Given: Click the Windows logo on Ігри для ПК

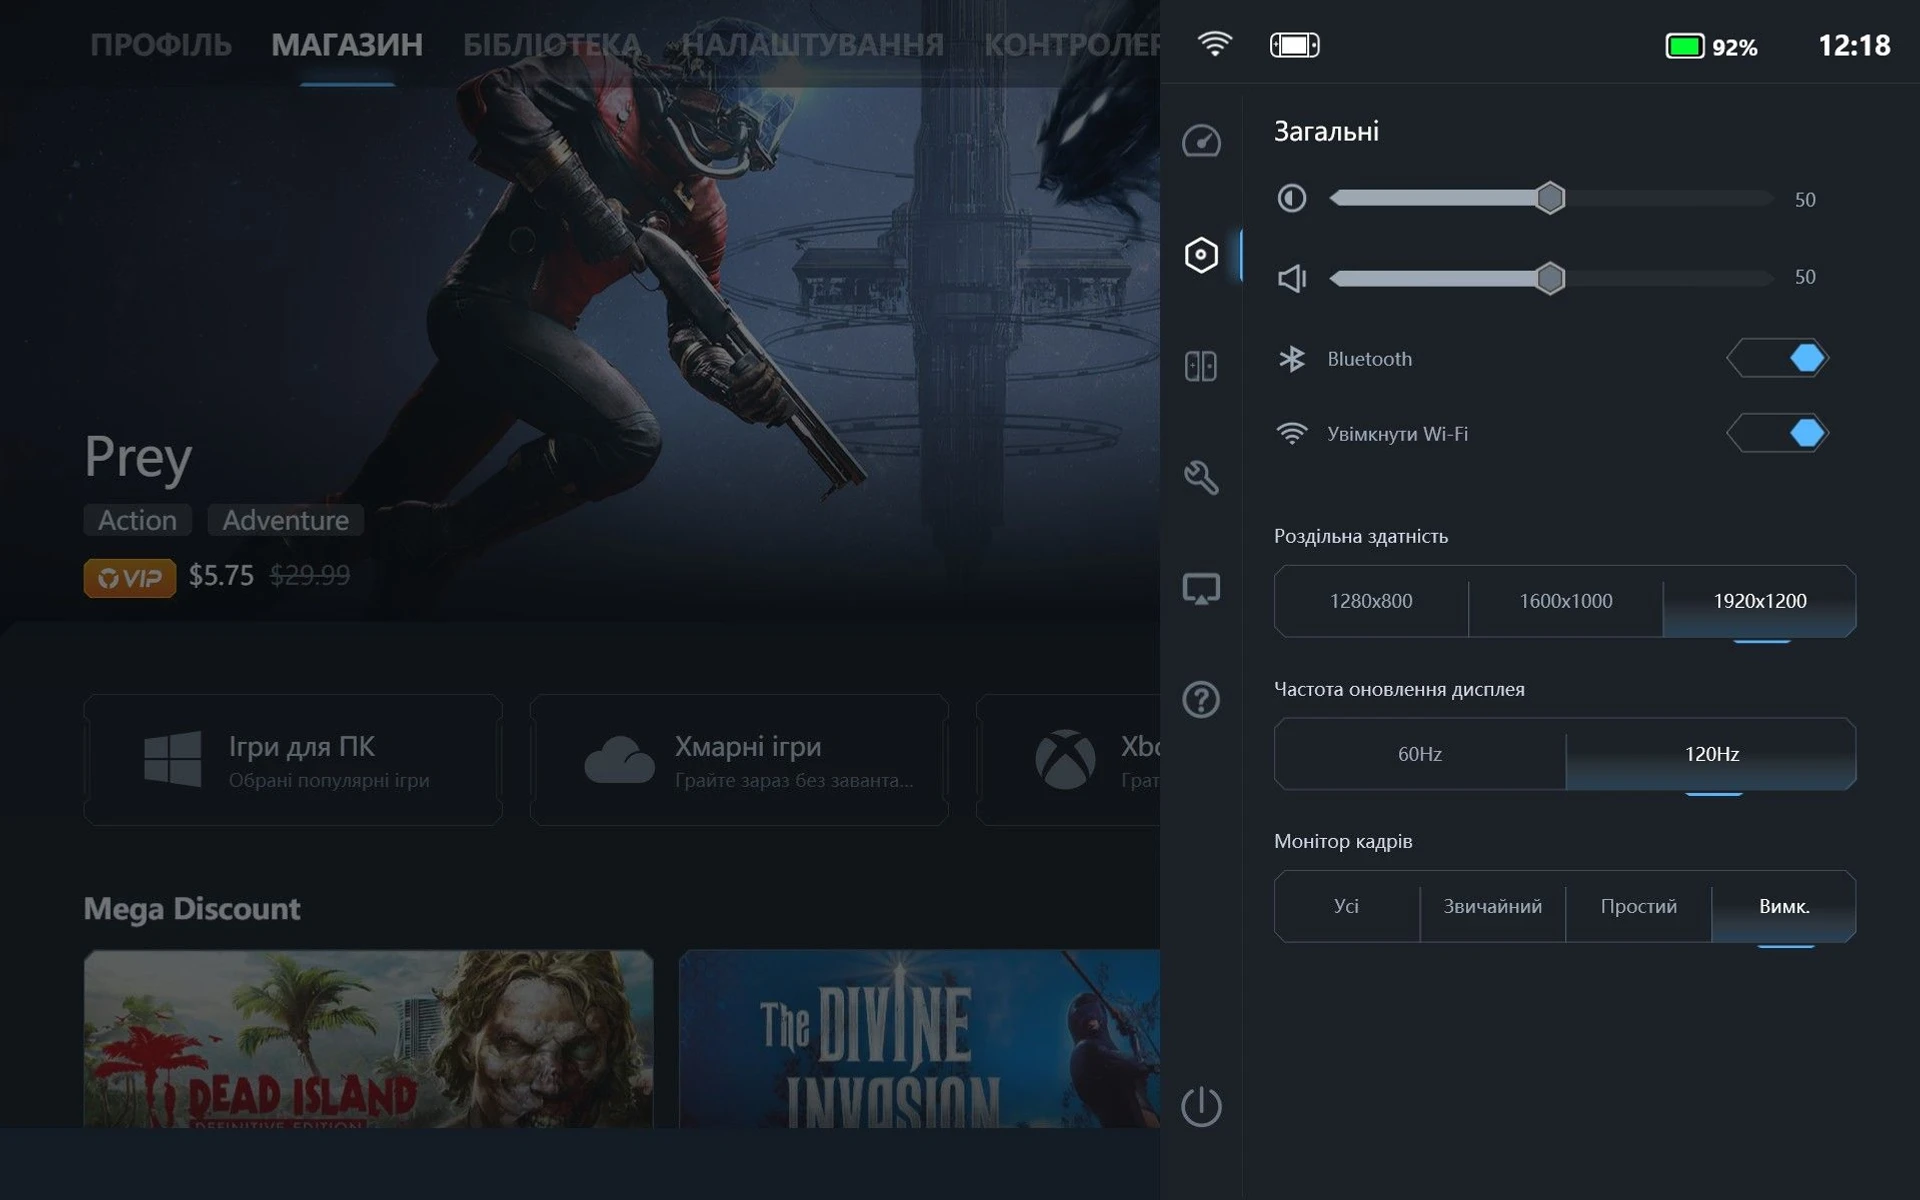Looking at the screenshot, I should pos(172,758).
